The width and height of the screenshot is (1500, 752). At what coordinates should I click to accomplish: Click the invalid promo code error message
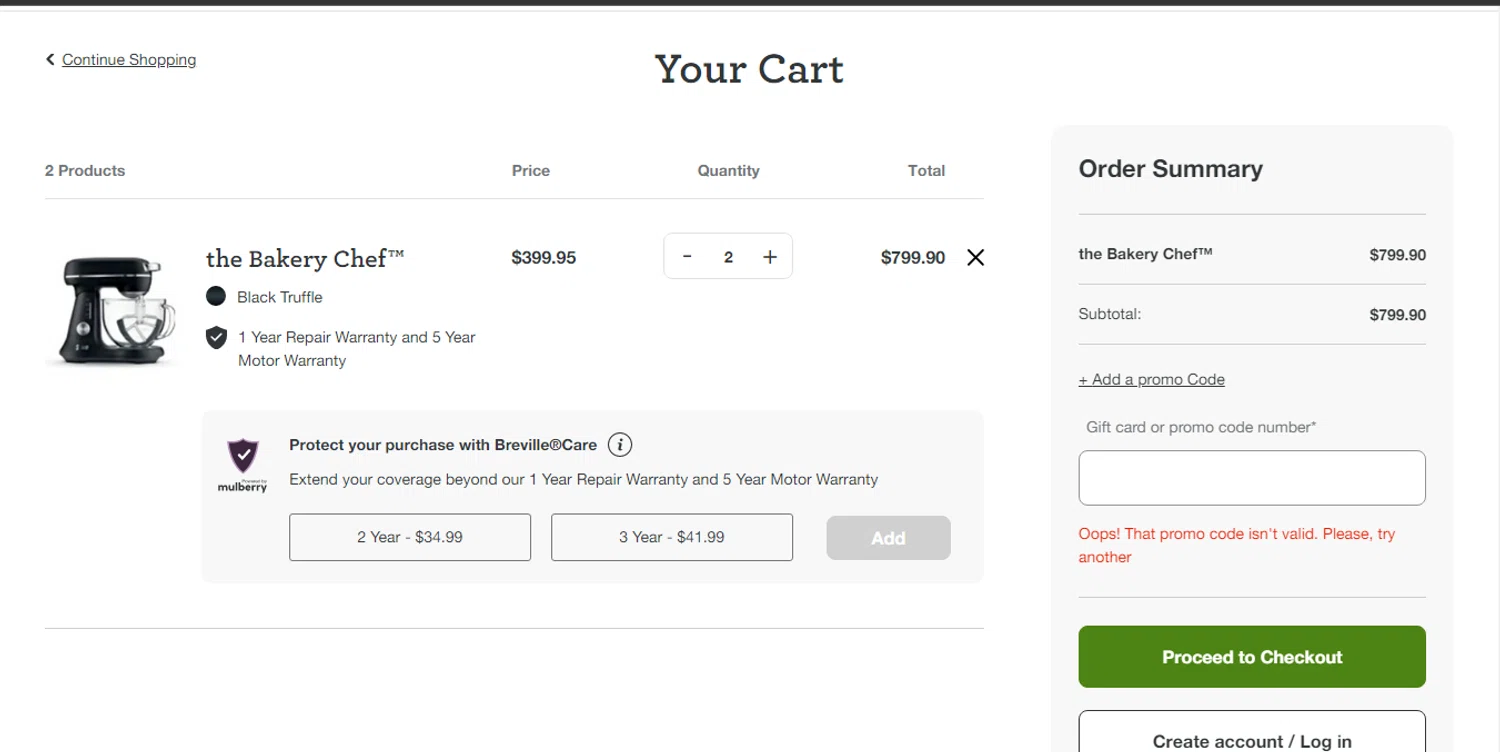[1237, 545]
